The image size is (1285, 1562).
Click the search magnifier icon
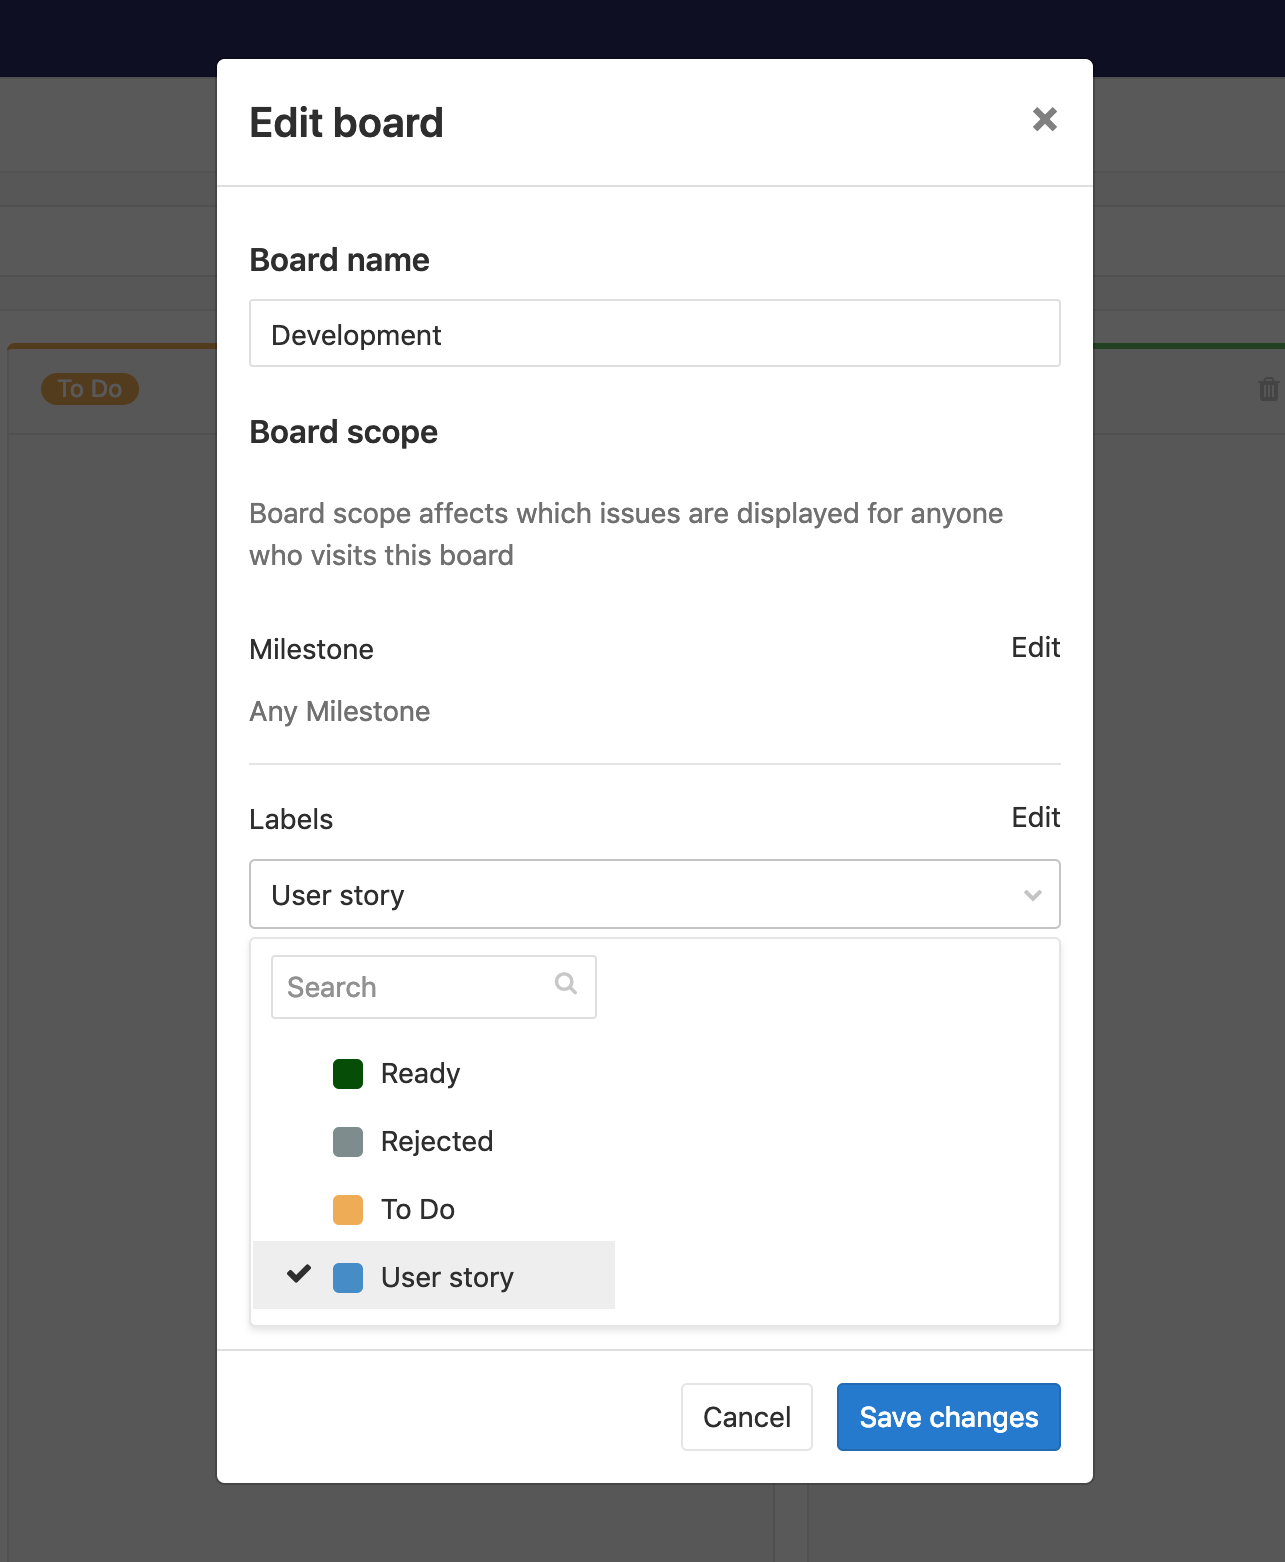[x=566, y=984]
